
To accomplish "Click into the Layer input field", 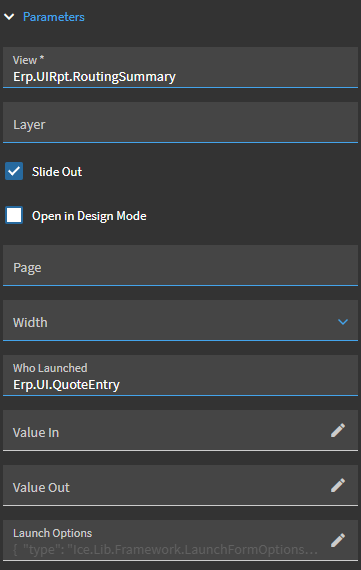I will pos(180,123).
